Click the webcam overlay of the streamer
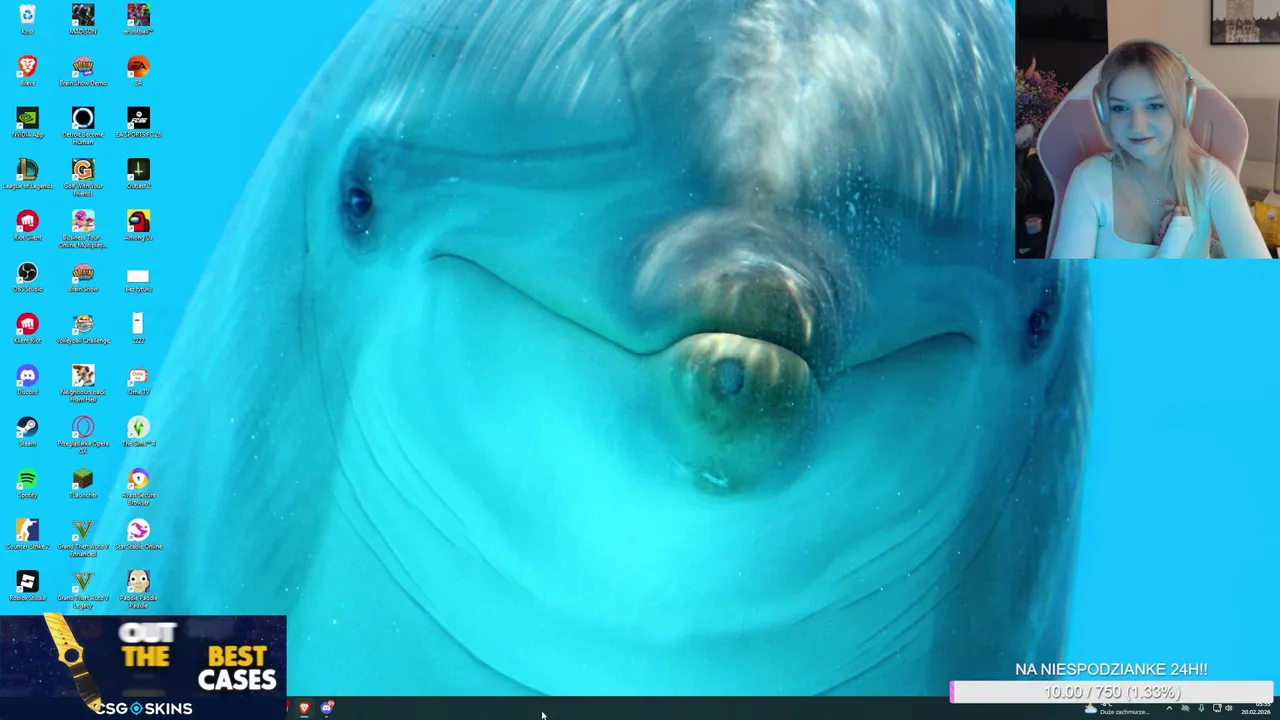This screenshot has height=720, width=1280. (x=1147, y=130)
